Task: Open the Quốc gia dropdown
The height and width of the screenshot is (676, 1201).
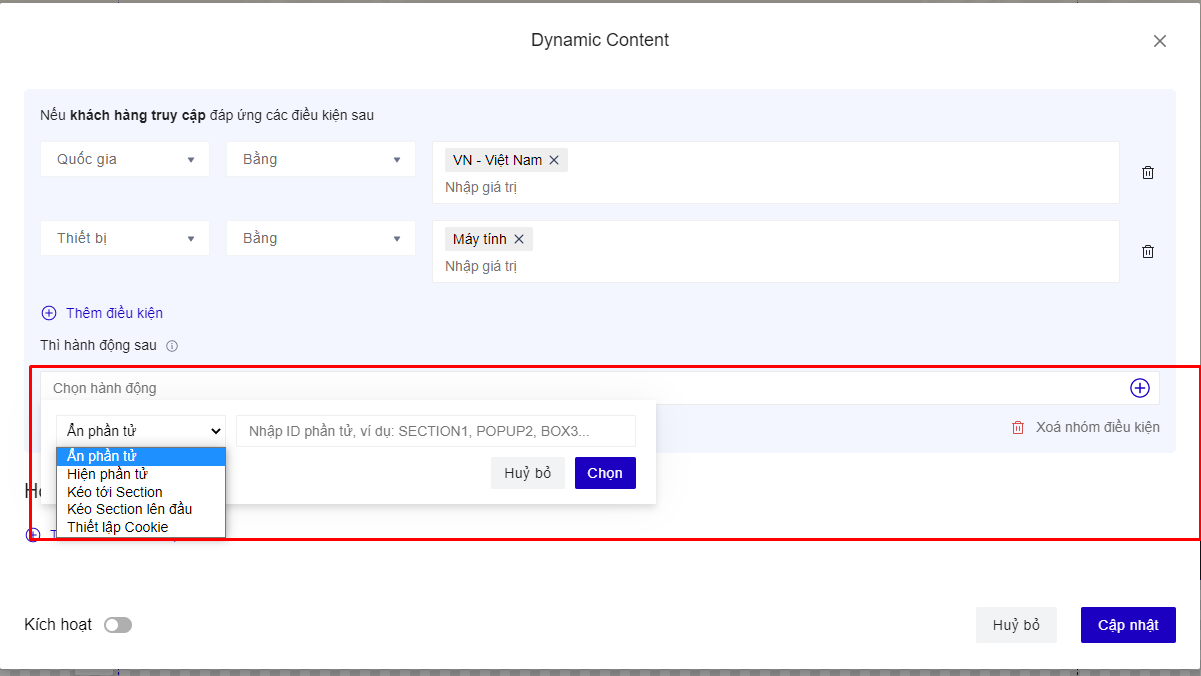Action: tap(125, 159)
